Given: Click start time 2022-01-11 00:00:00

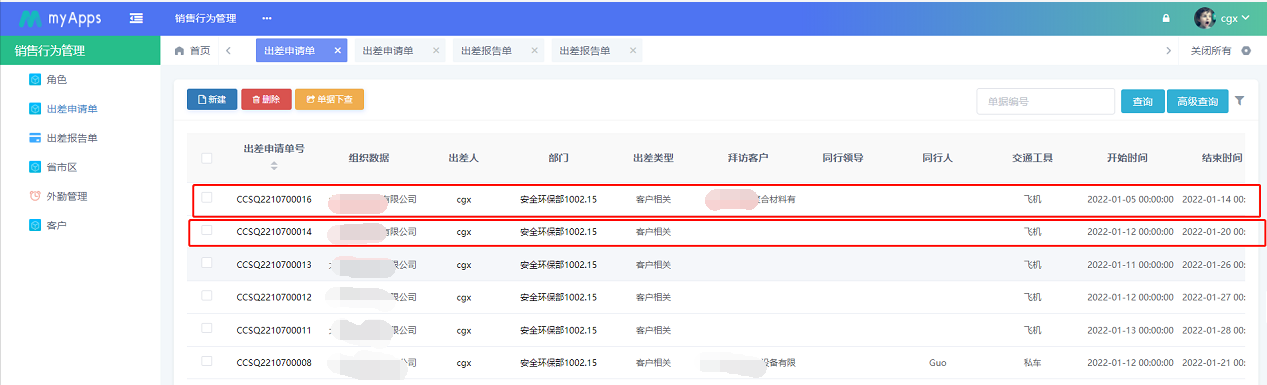Looking at the screenshot, I should click(1130, 264).
